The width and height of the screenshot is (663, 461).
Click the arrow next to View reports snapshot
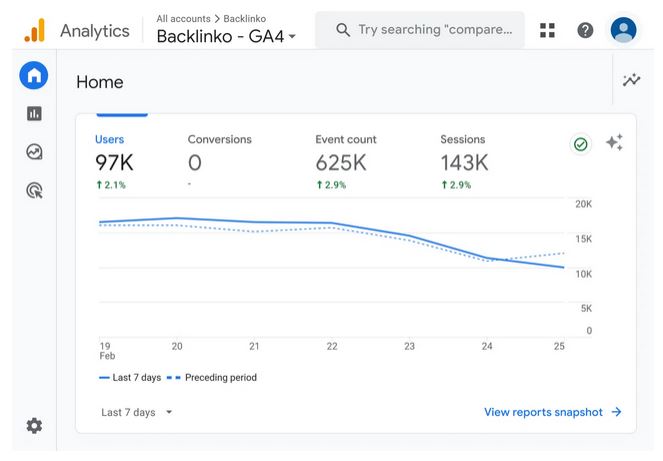click(x=616, y=412)
